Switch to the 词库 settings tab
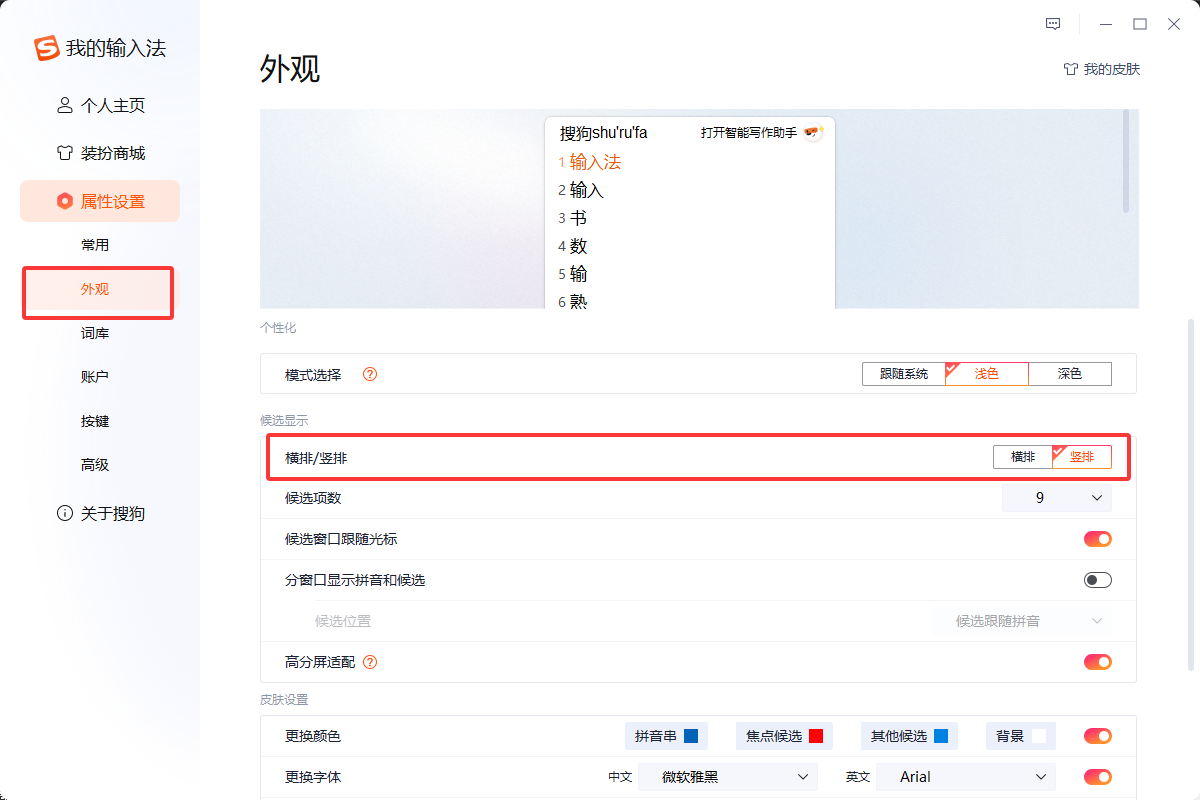The height and width of the screenshot is (800, 1200). coord(94,333)
